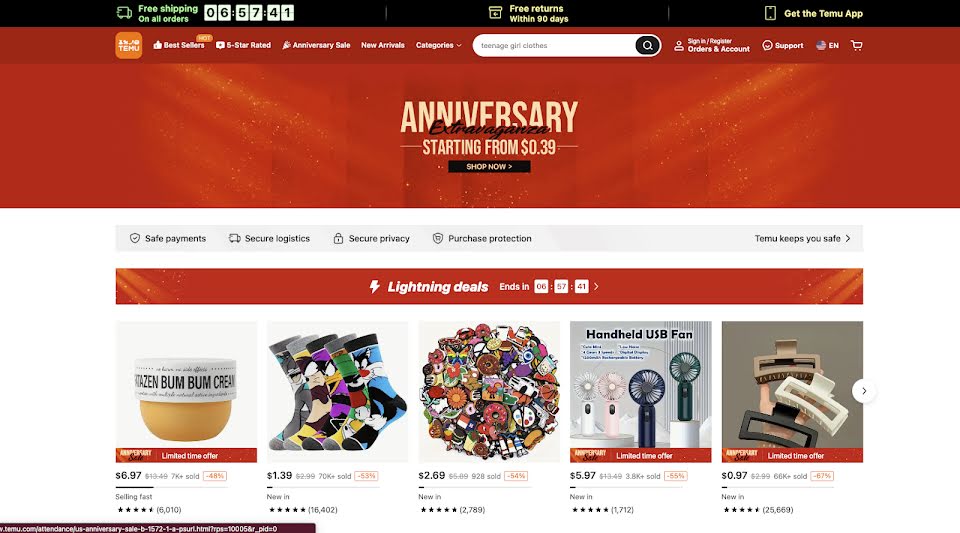Click the Free shipping truck icon
The image size is (960, 533).
coord(124,13)
